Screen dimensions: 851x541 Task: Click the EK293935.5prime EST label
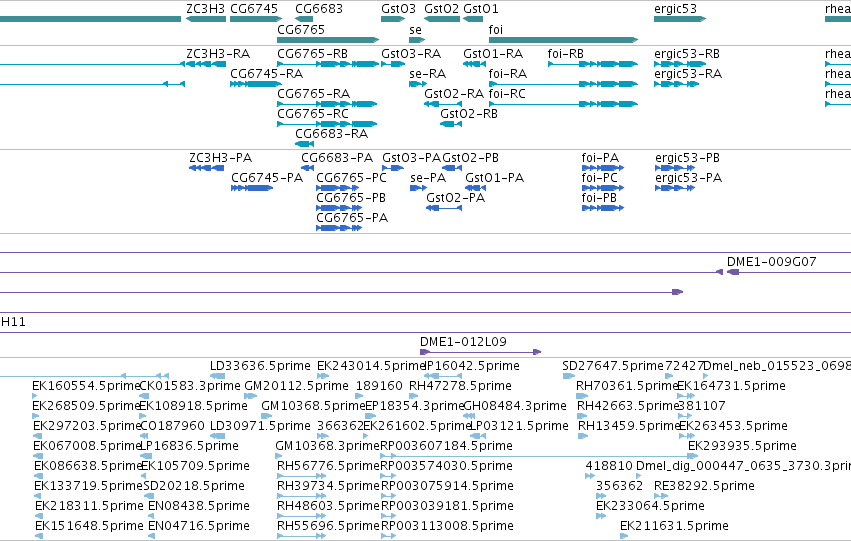point(742,445)
